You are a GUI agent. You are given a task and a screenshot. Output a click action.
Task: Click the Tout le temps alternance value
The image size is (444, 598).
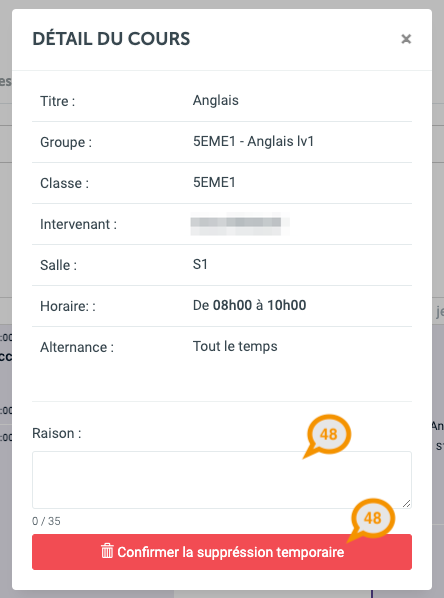click(235, 346)
